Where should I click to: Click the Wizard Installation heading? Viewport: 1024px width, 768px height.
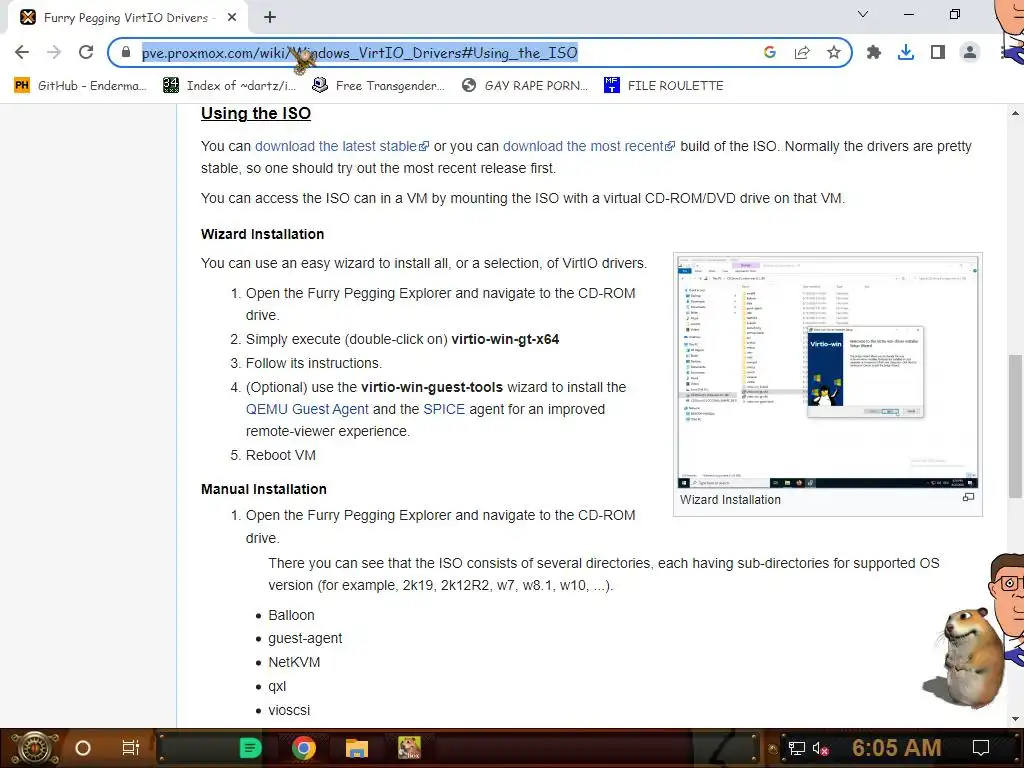pos(263,234)
